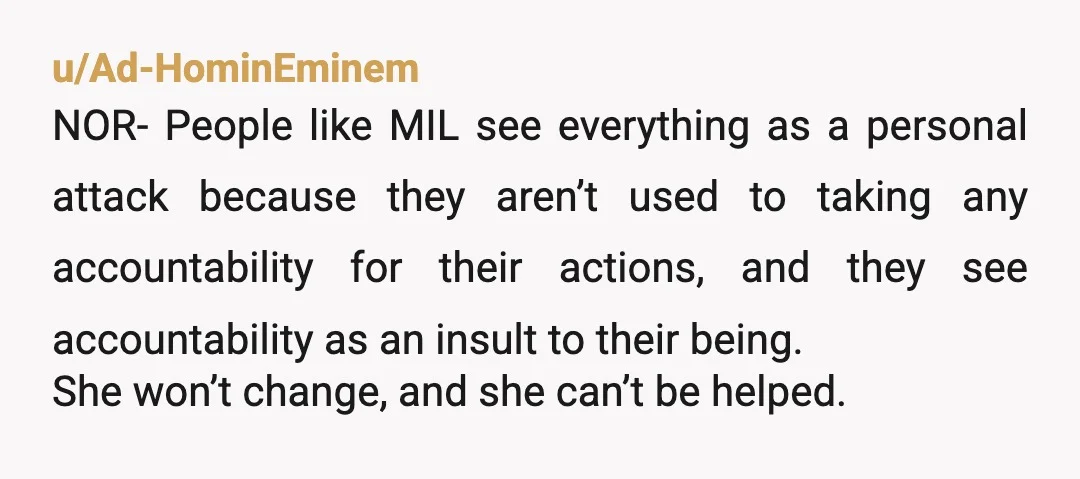The width and height of the screenshot is (1080, 479).
Task: Click the word "attack" starting second line
Action: click(x=110, y=197)
